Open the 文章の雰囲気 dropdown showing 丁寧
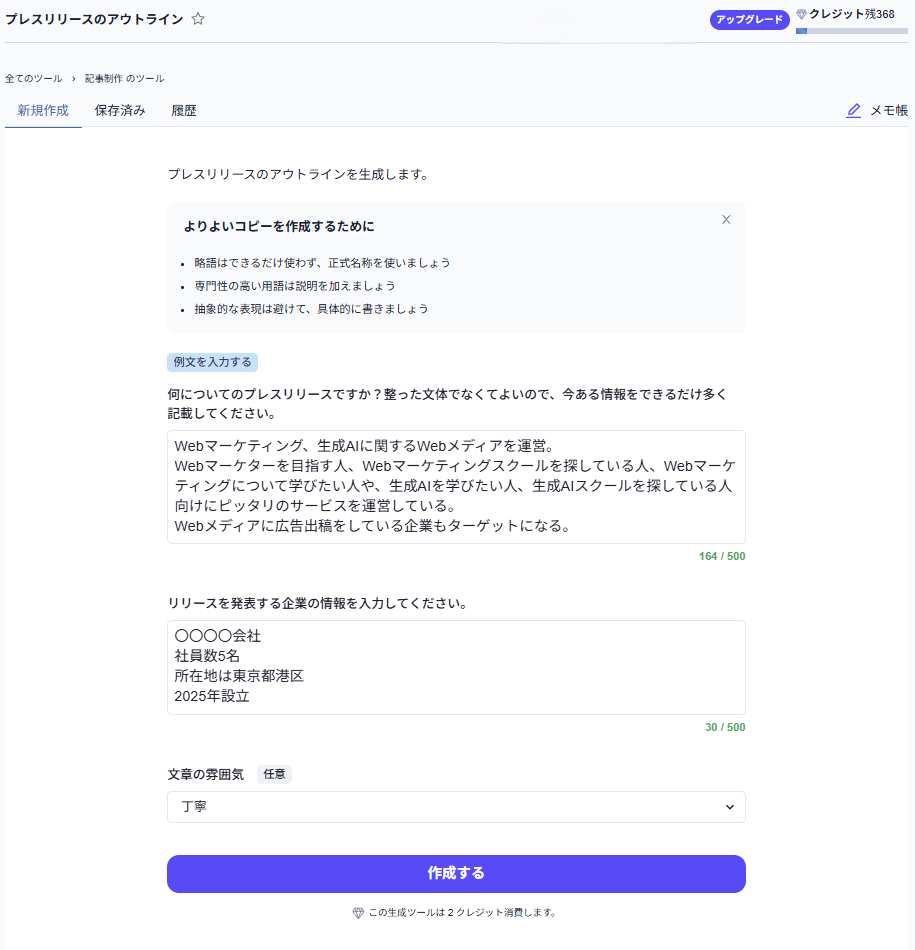This screenshot has height=950, width=915. coord(456,807)
